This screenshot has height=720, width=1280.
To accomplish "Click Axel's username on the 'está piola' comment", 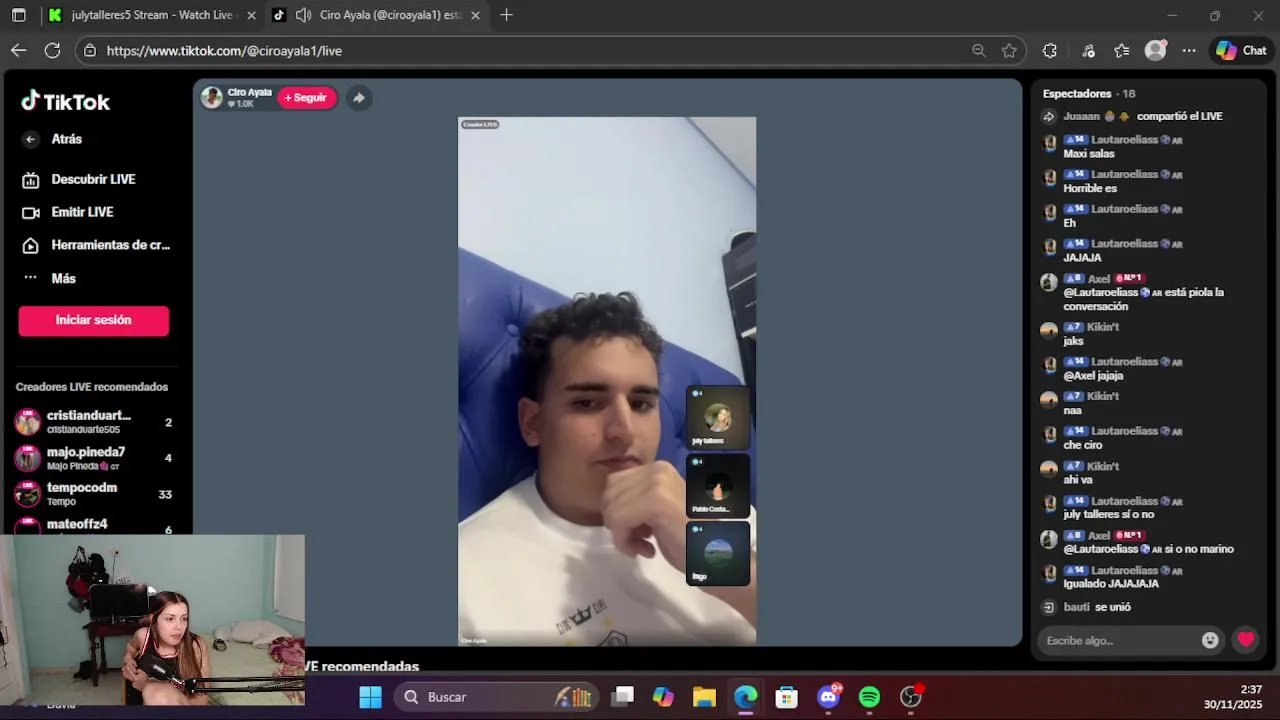I will (1099, 279).
